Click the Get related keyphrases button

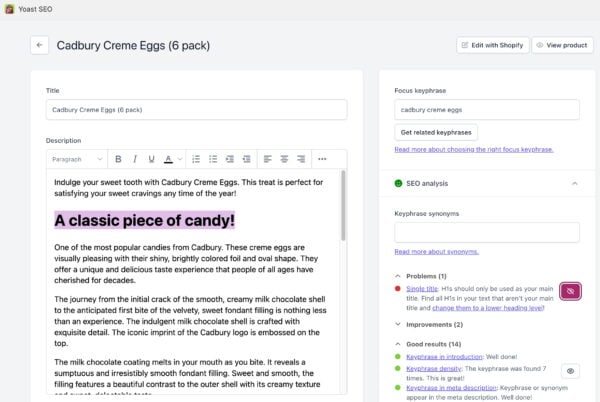click(x=435, y=132)
